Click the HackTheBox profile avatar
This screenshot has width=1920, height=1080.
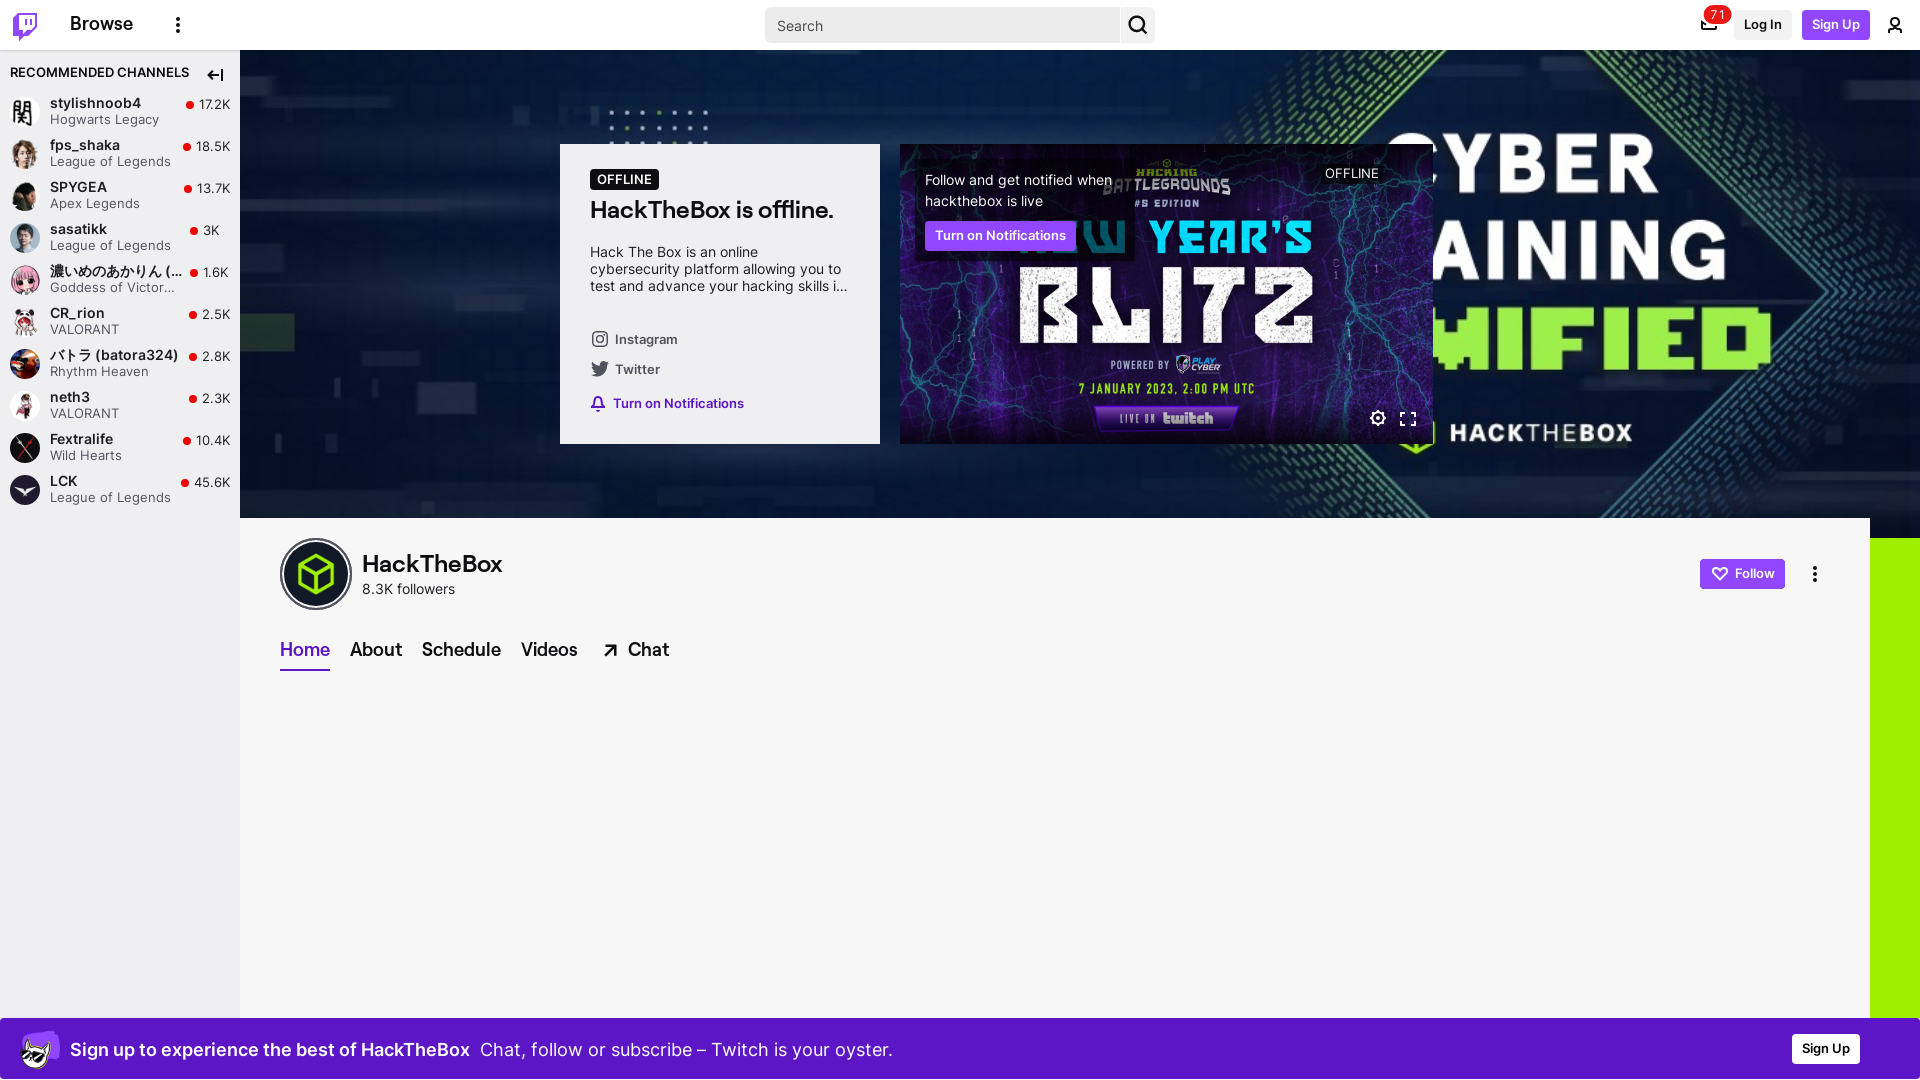tap(316, 574)
